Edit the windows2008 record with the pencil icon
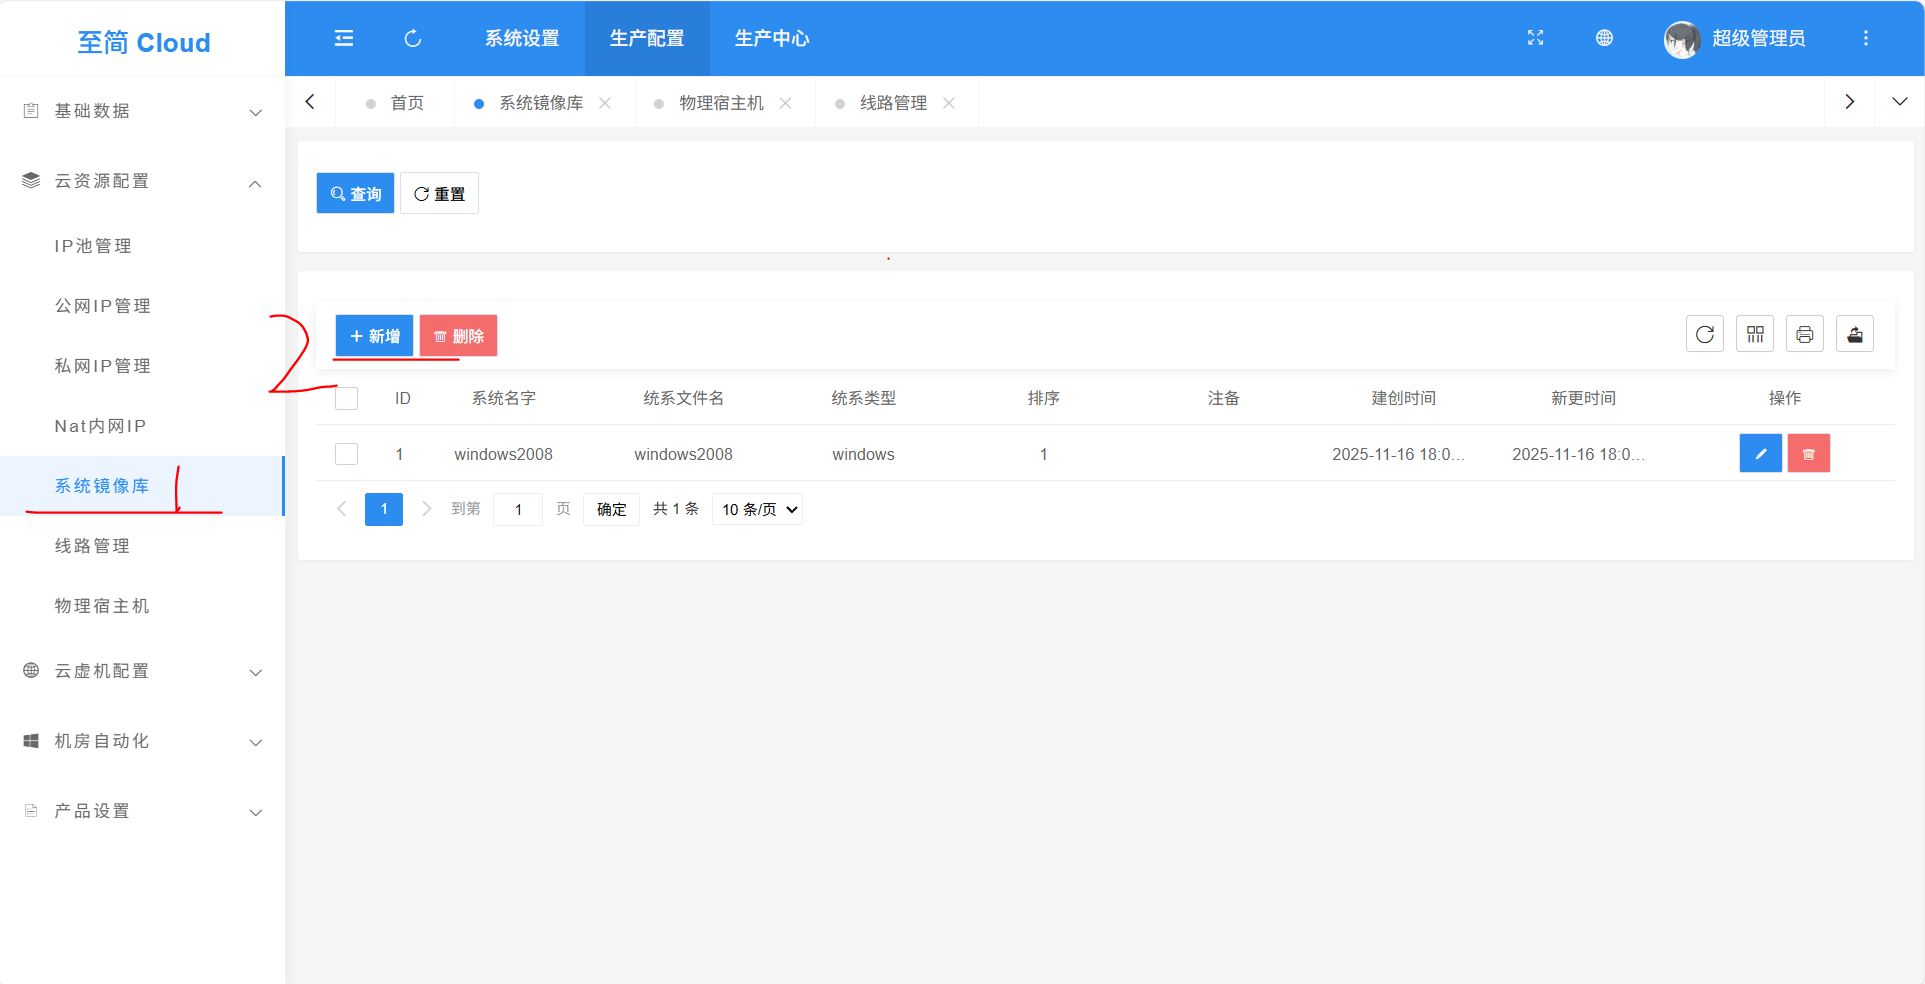The height and width of the screenshot is (984, 1925). (1761, 453)
